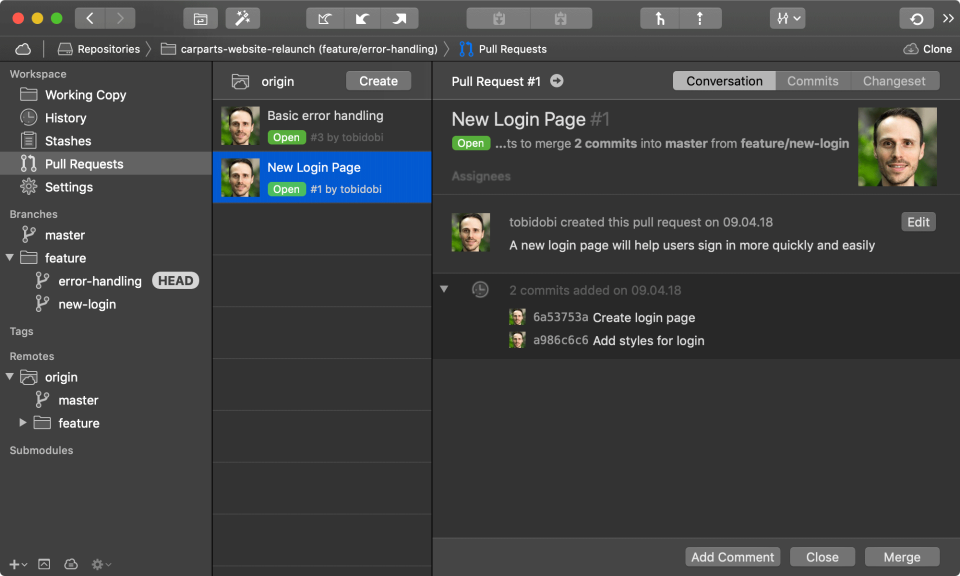Select the Basic error handling pull request
Viewport: 960px width, 576px height.
tap(320, 125)
